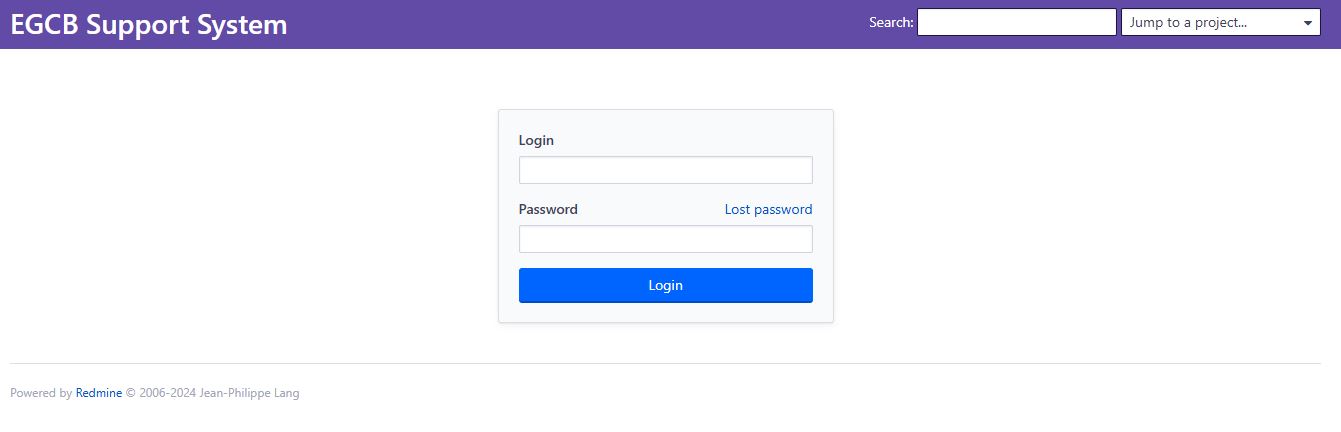
Task: Click the "Search:" label in the header
Action: click(891, 23)
